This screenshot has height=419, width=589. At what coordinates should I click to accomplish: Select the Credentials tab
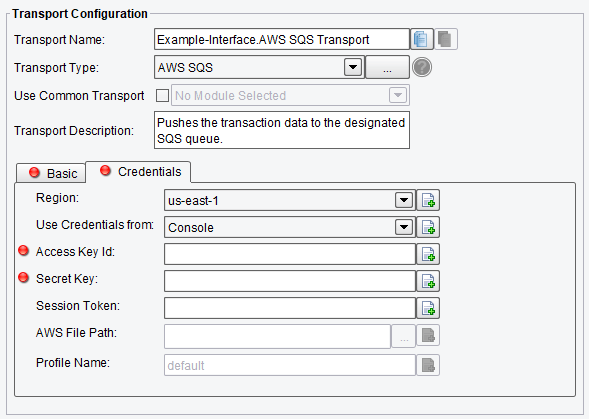tap(139, 172)
